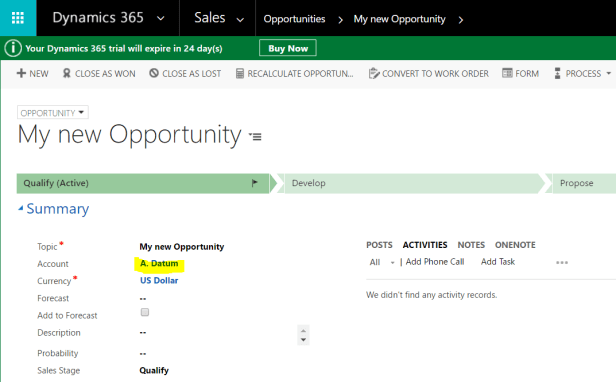Image resolution: width=616 pixels, height=382 pixels.
Task: Click 'We didn't find any activity records' text
Action: [x=431, y=295]
